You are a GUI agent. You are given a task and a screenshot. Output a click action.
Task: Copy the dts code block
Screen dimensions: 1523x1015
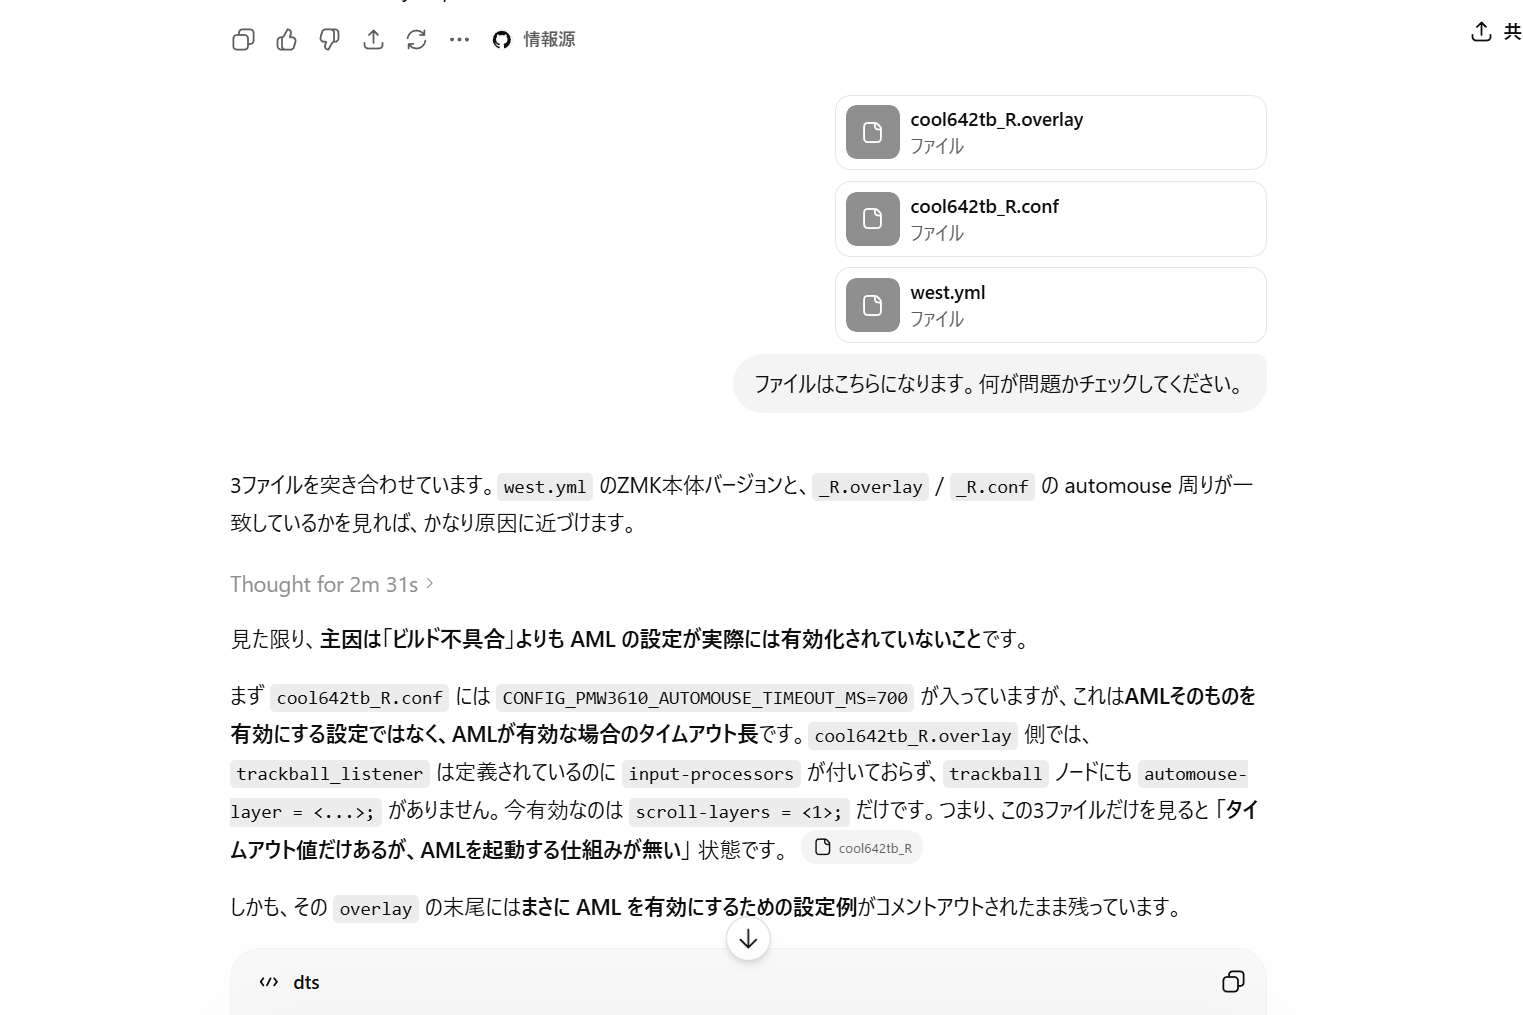coord(1233,982)
